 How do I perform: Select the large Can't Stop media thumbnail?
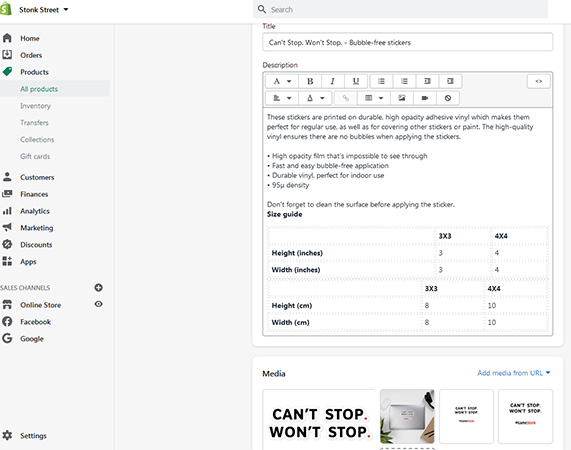(x=319, y=419)
